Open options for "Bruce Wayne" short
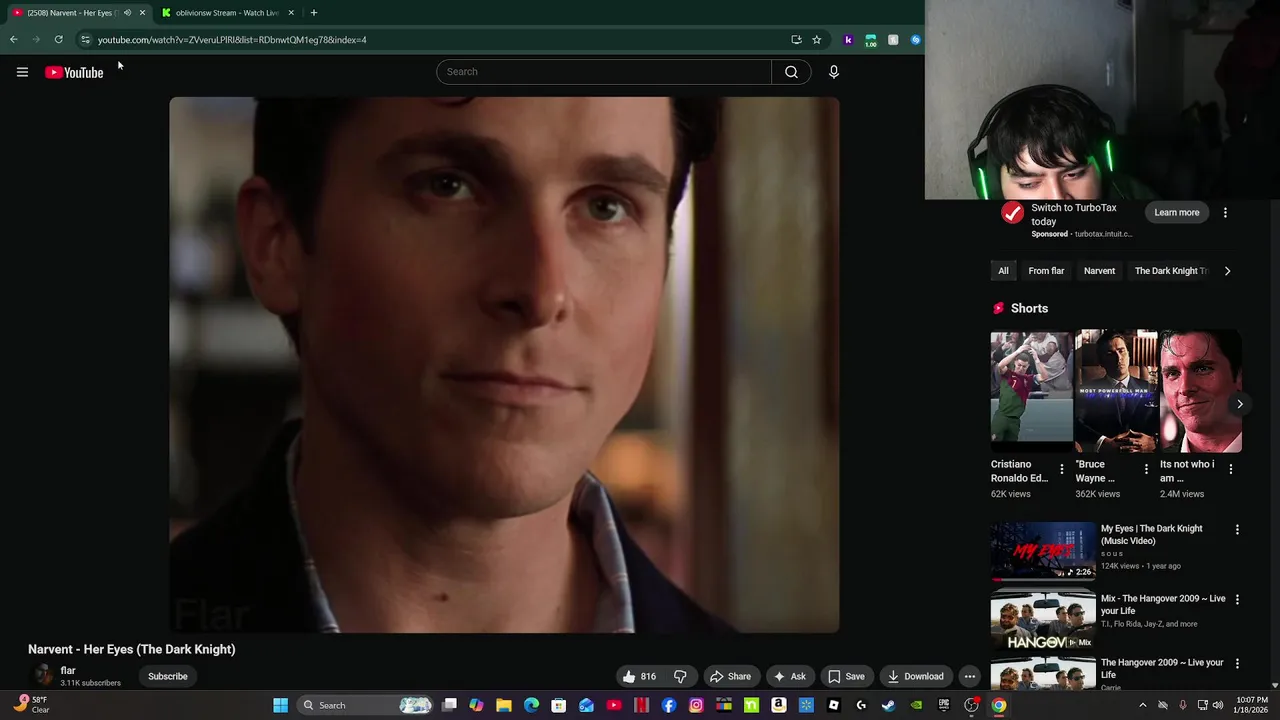1280x720 pixels. pos(1146,469)
